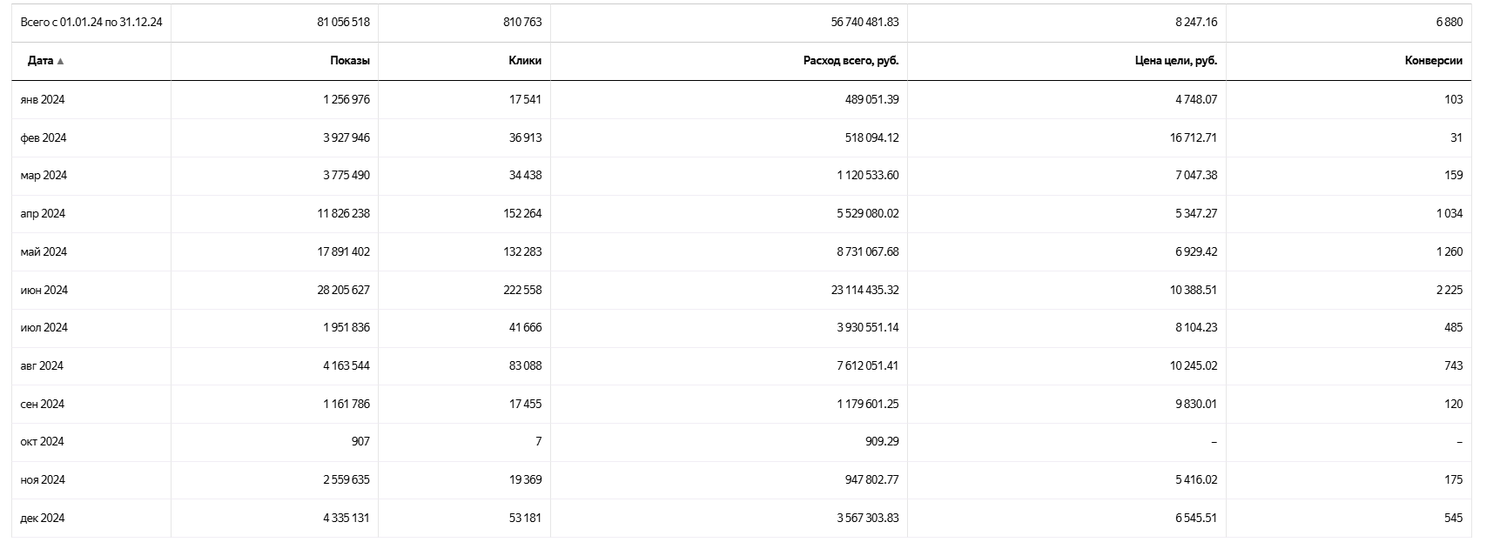Select the мар 2024 date cell
This screenshot has width=1500, height=549.
[x=43, y=176]
